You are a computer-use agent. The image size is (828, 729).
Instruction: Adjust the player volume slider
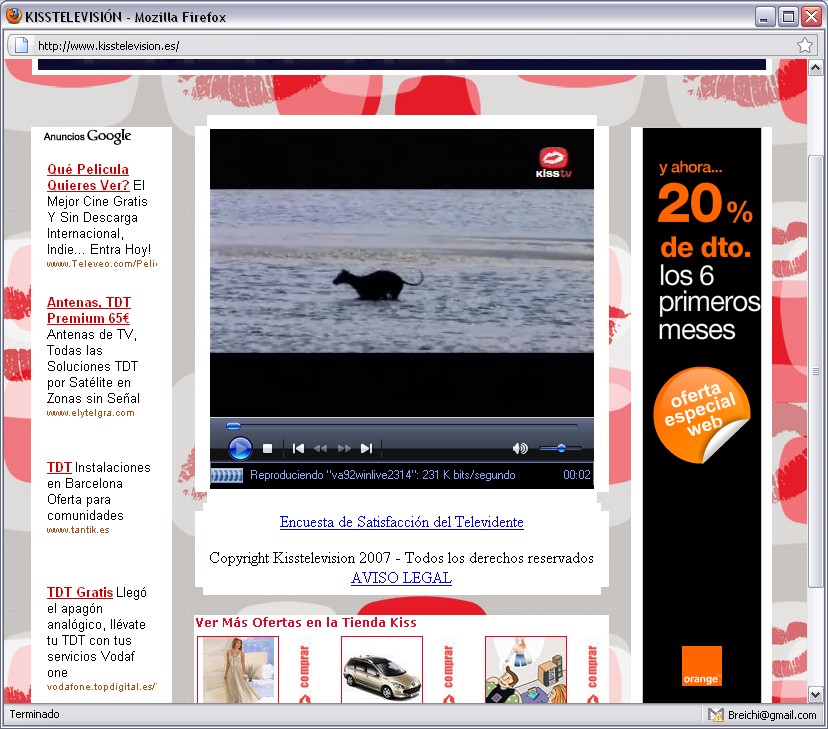[x=560, y=448]
